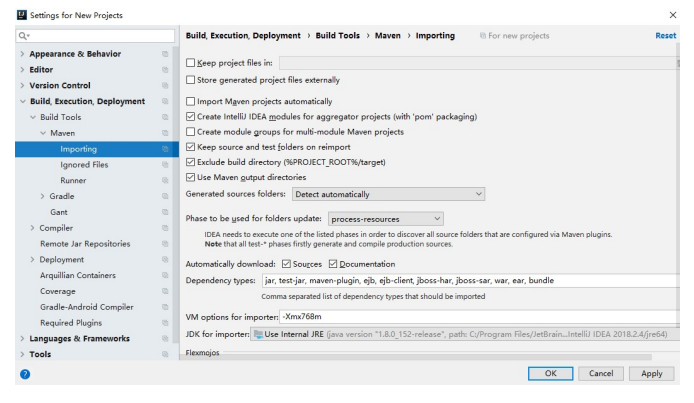Open Phase for folders update dropdown

(x=386, y=219)
